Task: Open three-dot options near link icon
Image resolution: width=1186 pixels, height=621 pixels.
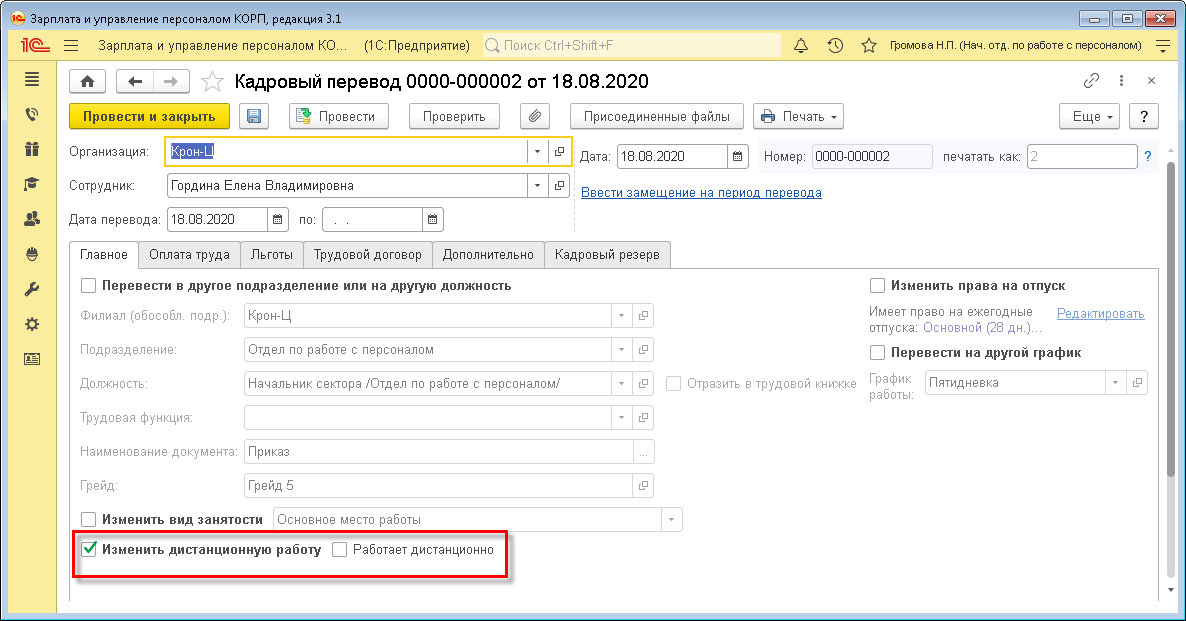Action: [x=1121, y=80]
